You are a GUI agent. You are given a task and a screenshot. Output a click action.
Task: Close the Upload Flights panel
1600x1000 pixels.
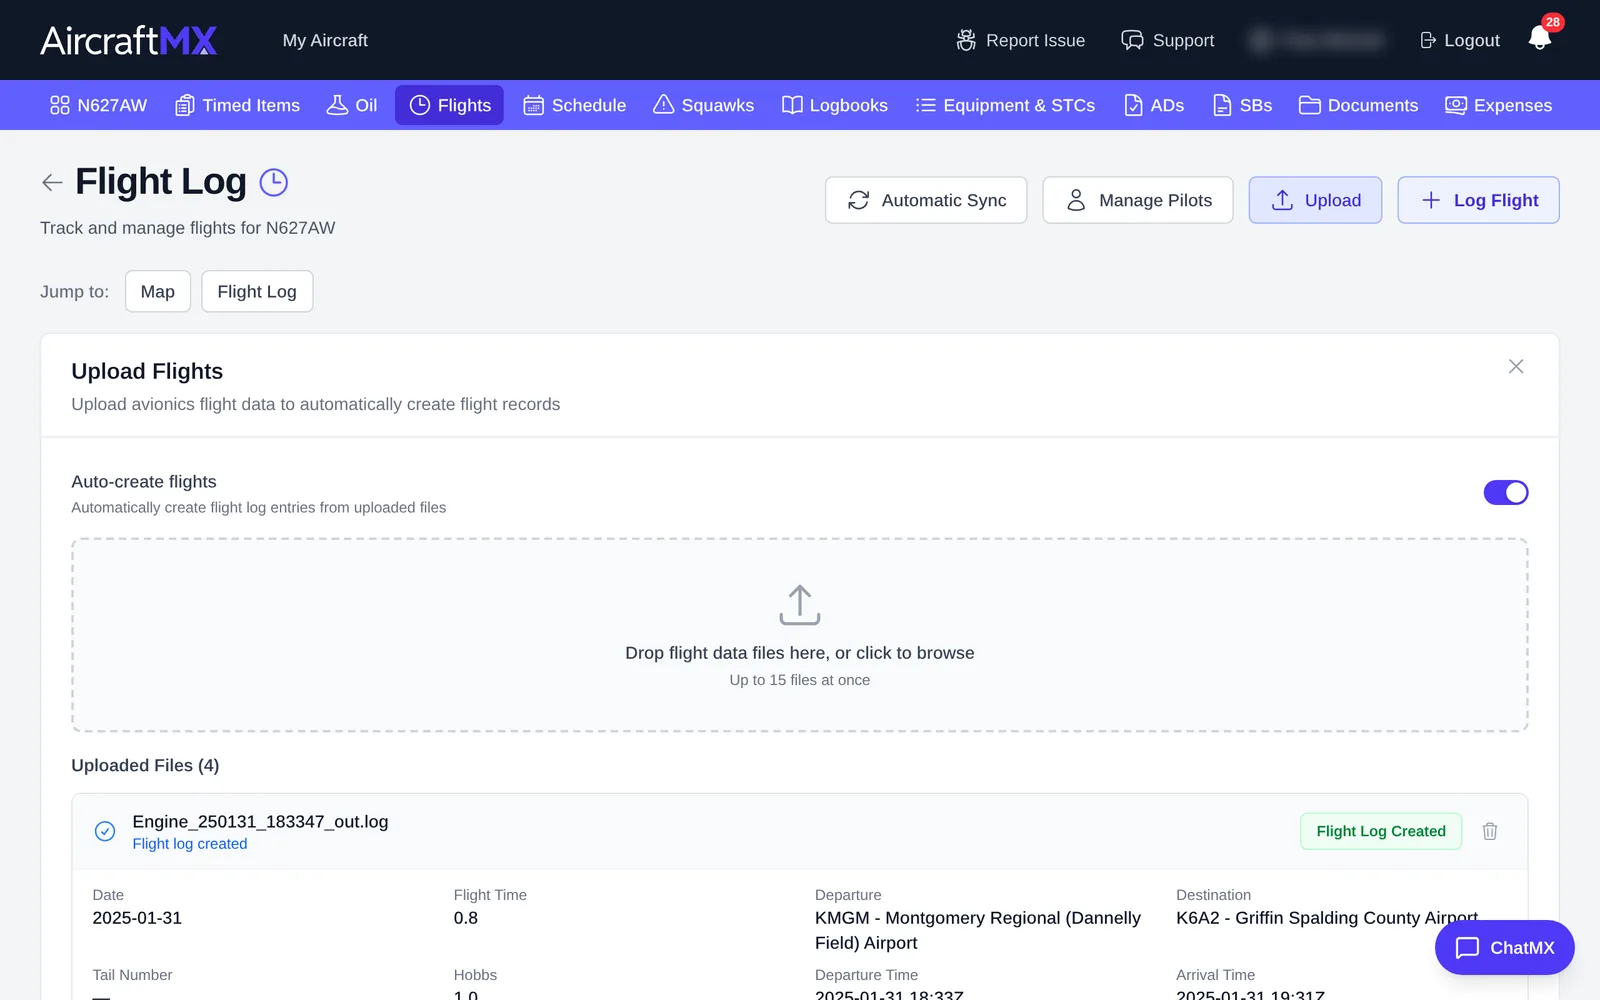click(x=1516, y=367)
